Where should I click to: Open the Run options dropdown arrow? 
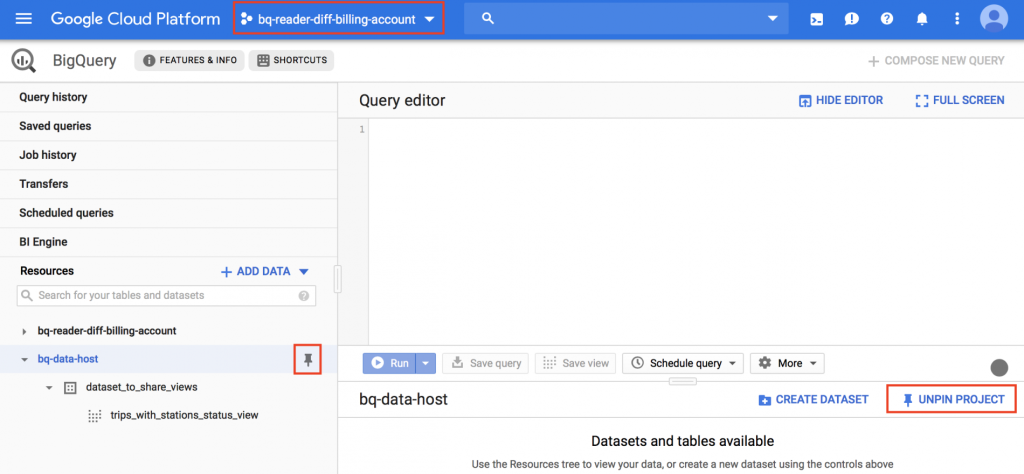click(x=426, y=363)
